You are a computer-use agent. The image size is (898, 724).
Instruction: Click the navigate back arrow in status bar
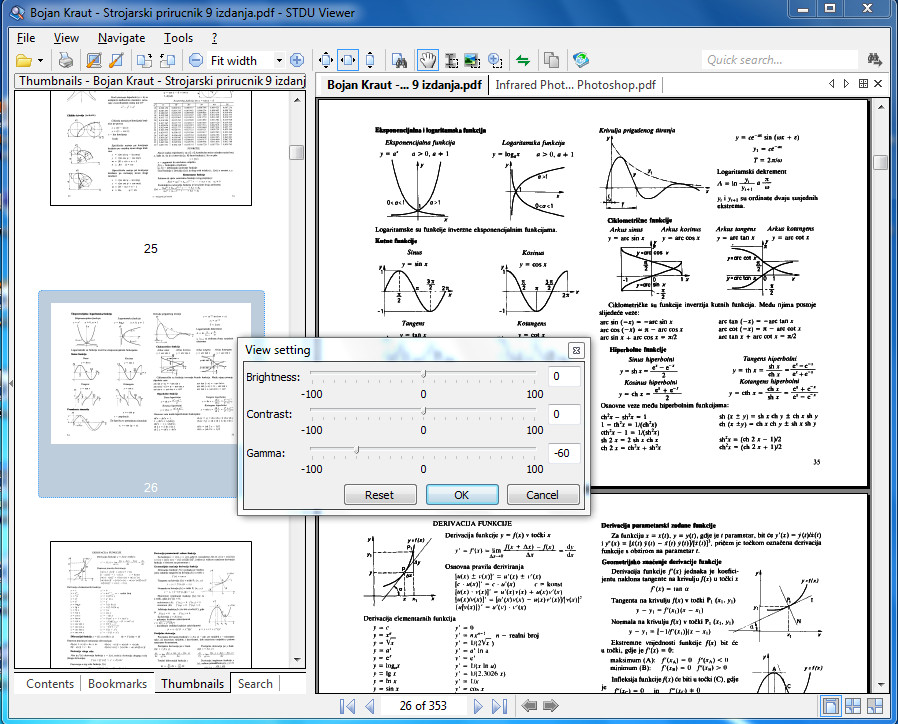528,707
